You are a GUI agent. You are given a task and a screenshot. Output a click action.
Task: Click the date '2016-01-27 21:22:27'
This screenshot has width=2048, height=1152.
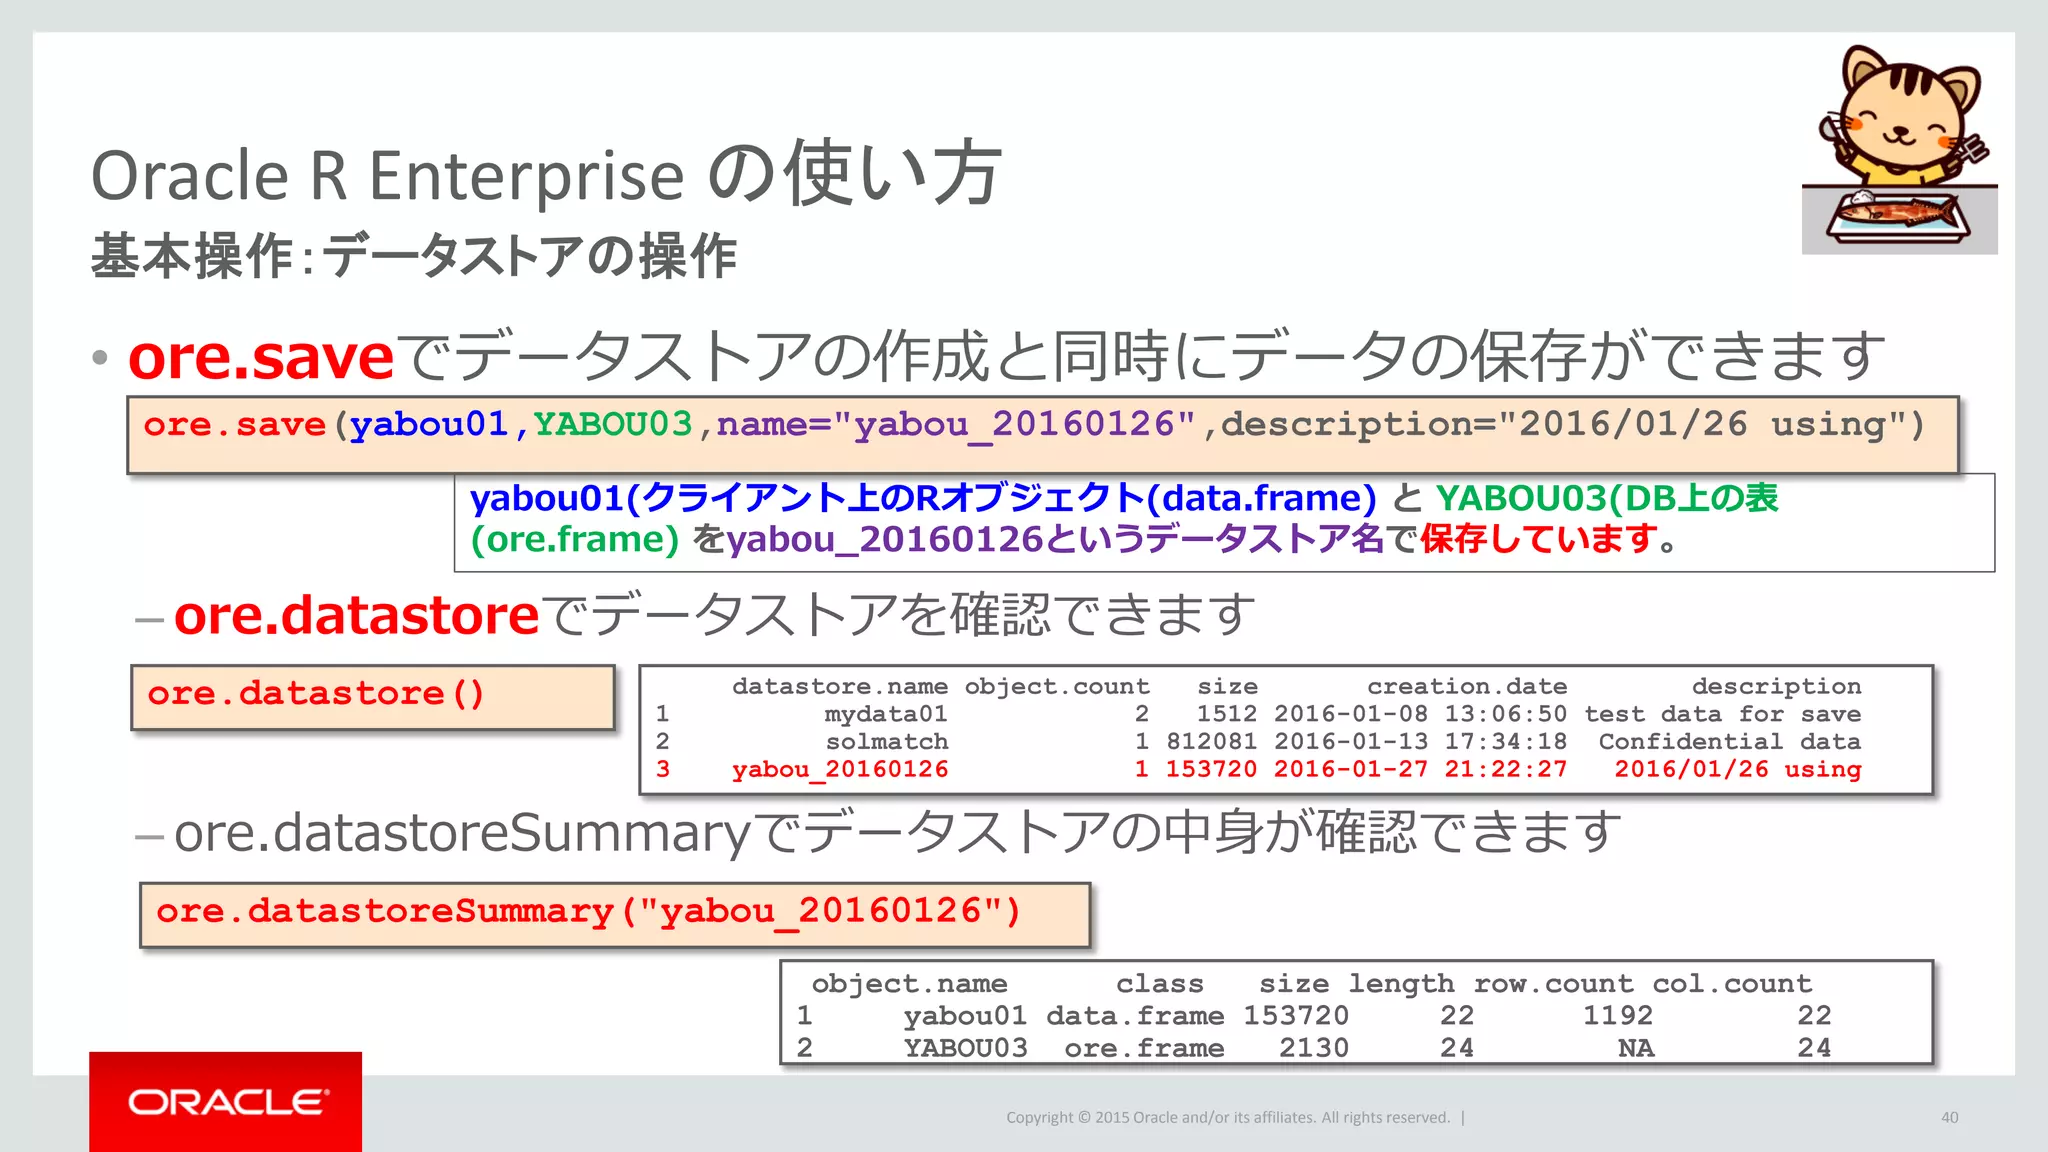point(1420,770)
